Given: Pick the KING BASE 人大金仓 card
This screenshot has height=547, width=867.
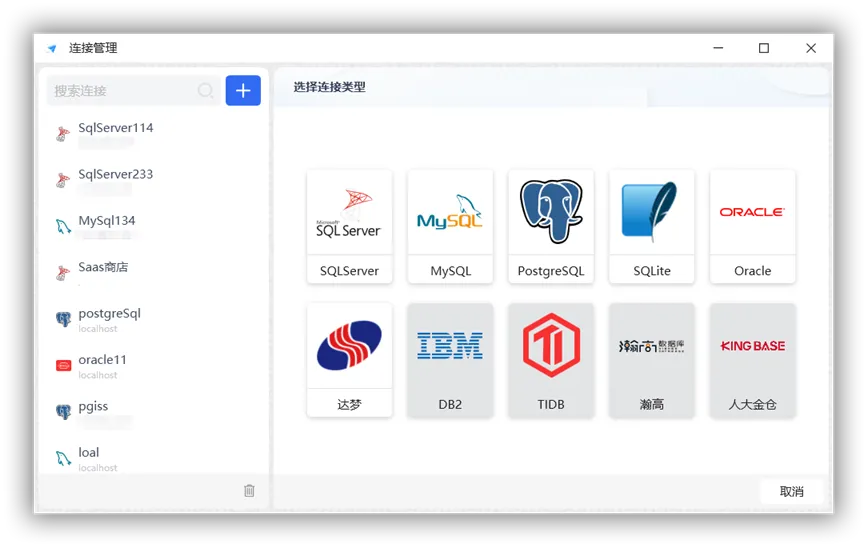Looking at the screenshot, I should click(753, 360).
